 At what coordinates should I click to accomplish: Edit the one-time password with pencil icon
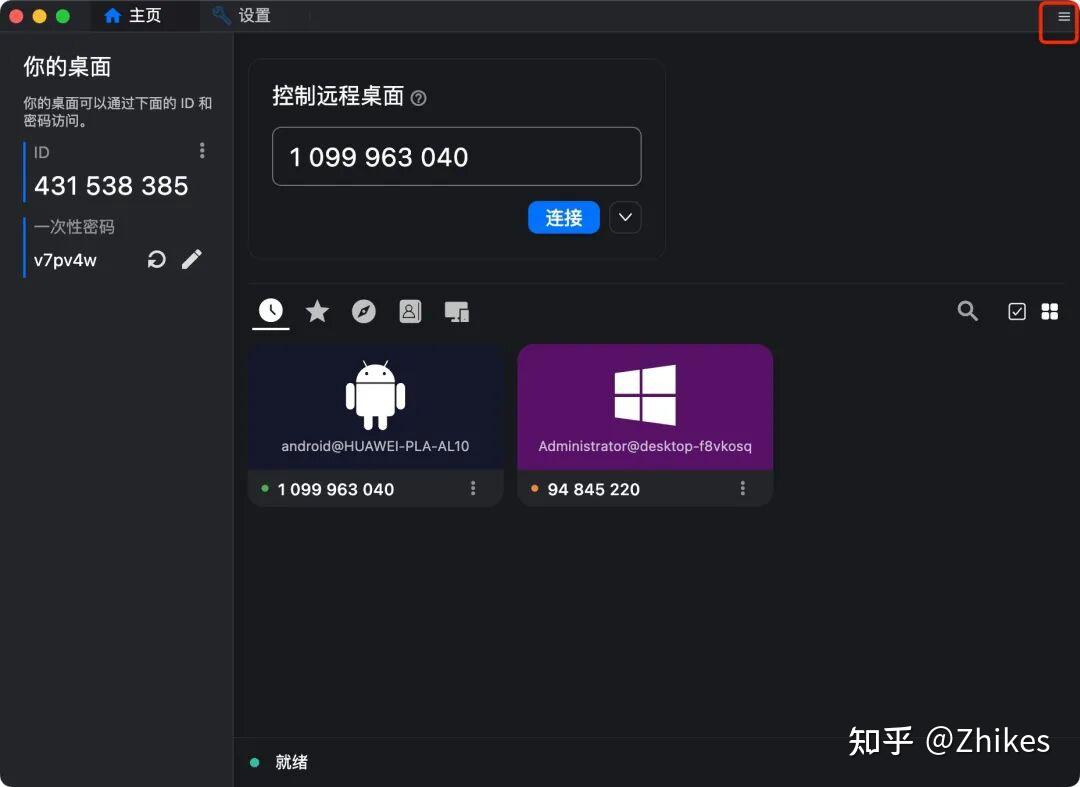click(x=192, y=260)
